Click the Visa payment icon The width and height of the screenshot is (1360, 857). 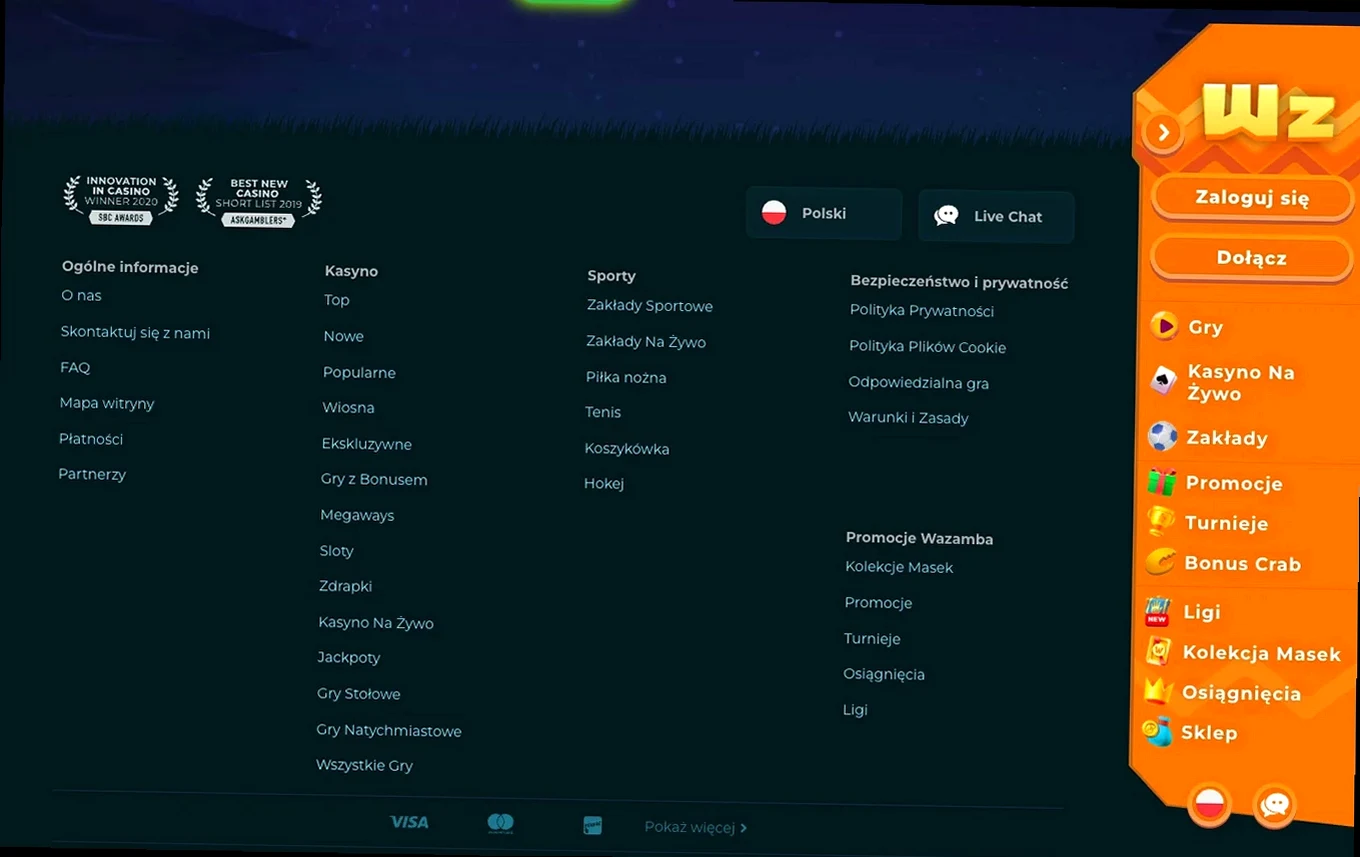coord(409,822)
